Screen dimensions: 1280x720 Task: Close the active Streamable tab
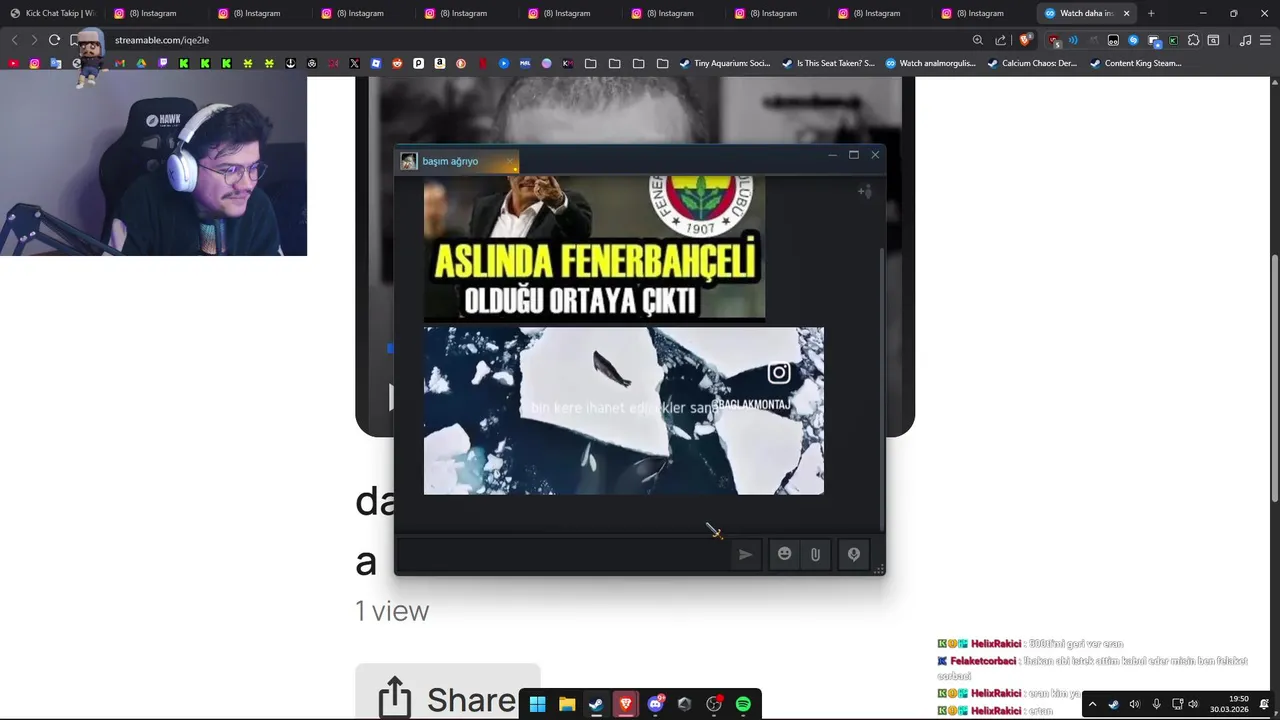point(1127,13)
